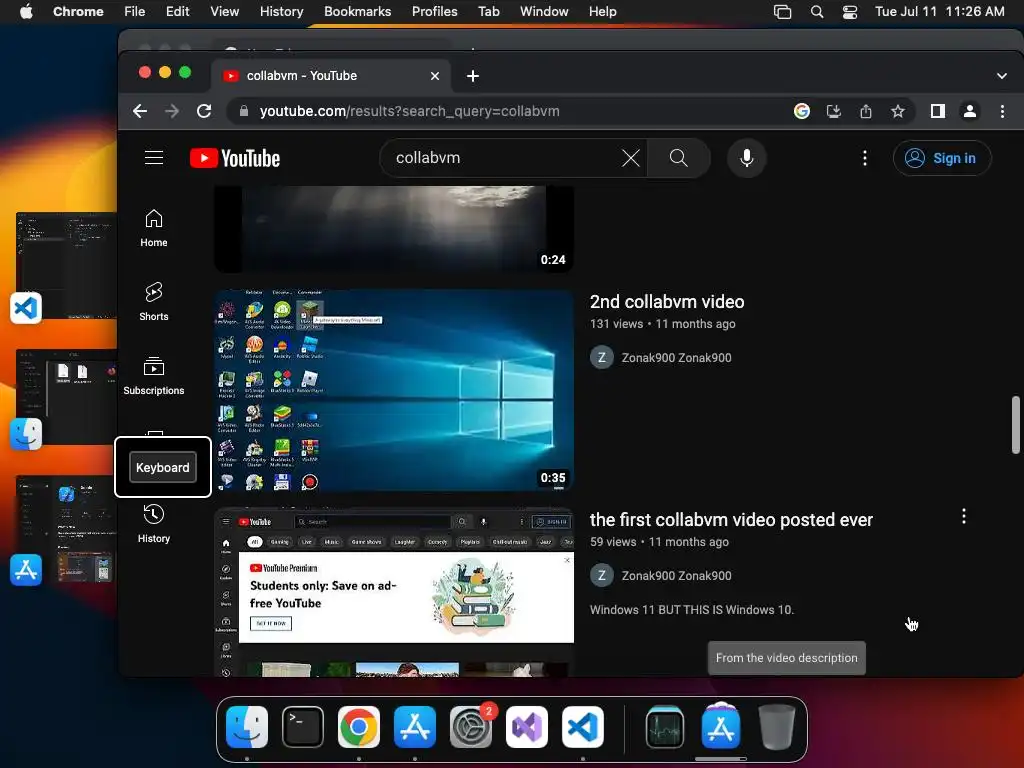The width and height of the screenshot is (1024, 768).
Task: Open Zonak900 channel under first collabvm video
Action: 676,576
